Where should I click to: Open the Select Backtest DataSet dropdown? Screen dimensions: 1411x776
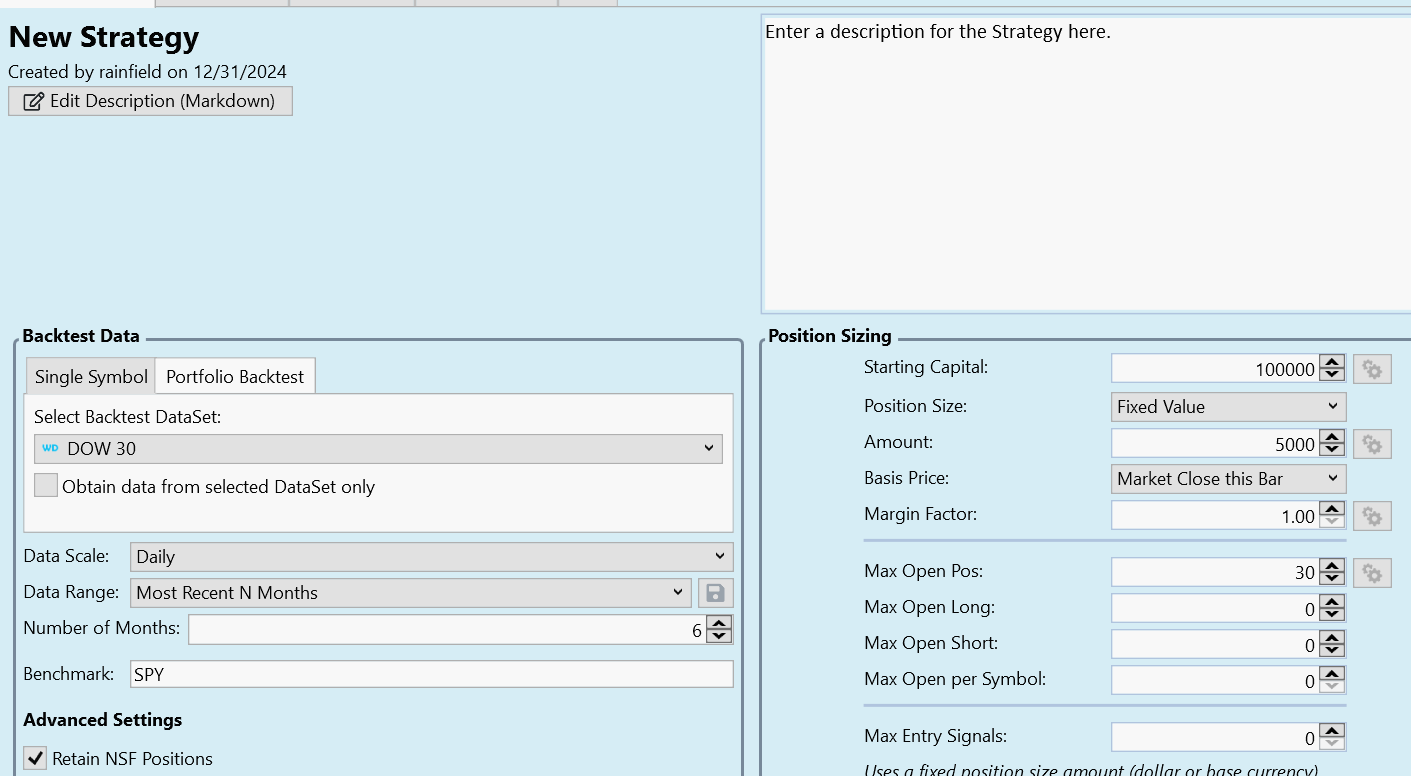[x=378, y=449]
